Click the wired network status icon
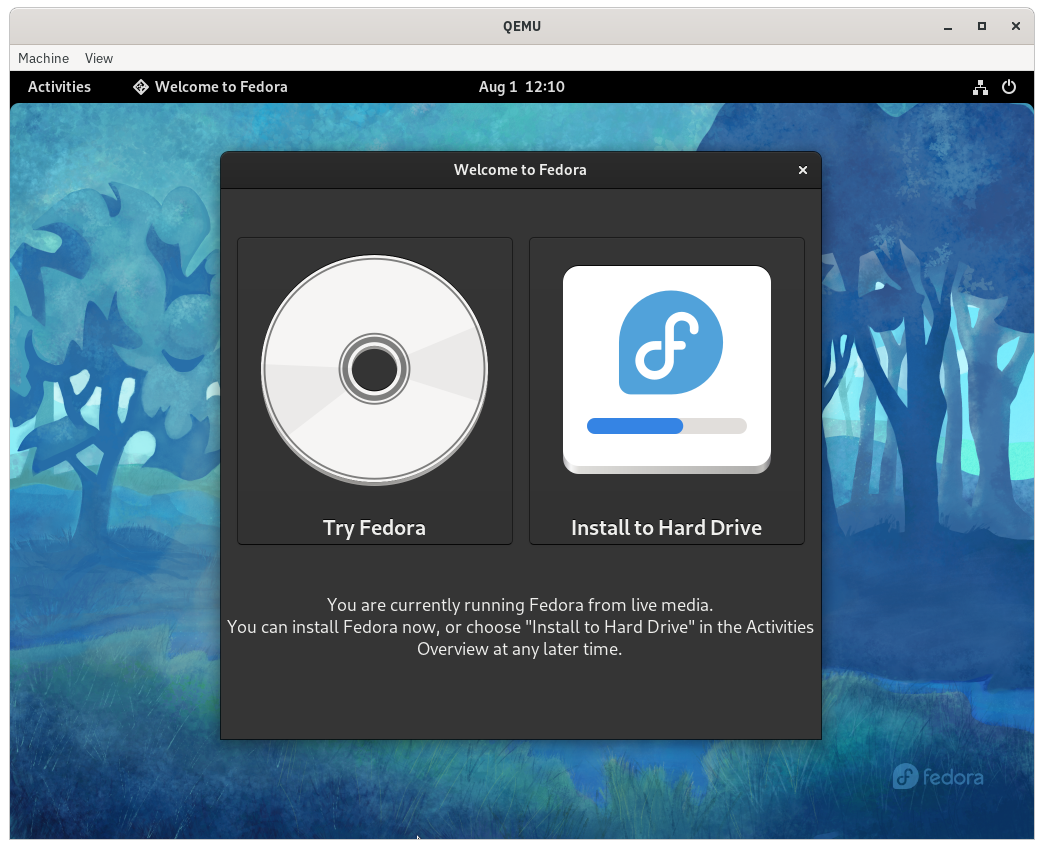This screenshot has height=849, width=1044. pos(980,87)
